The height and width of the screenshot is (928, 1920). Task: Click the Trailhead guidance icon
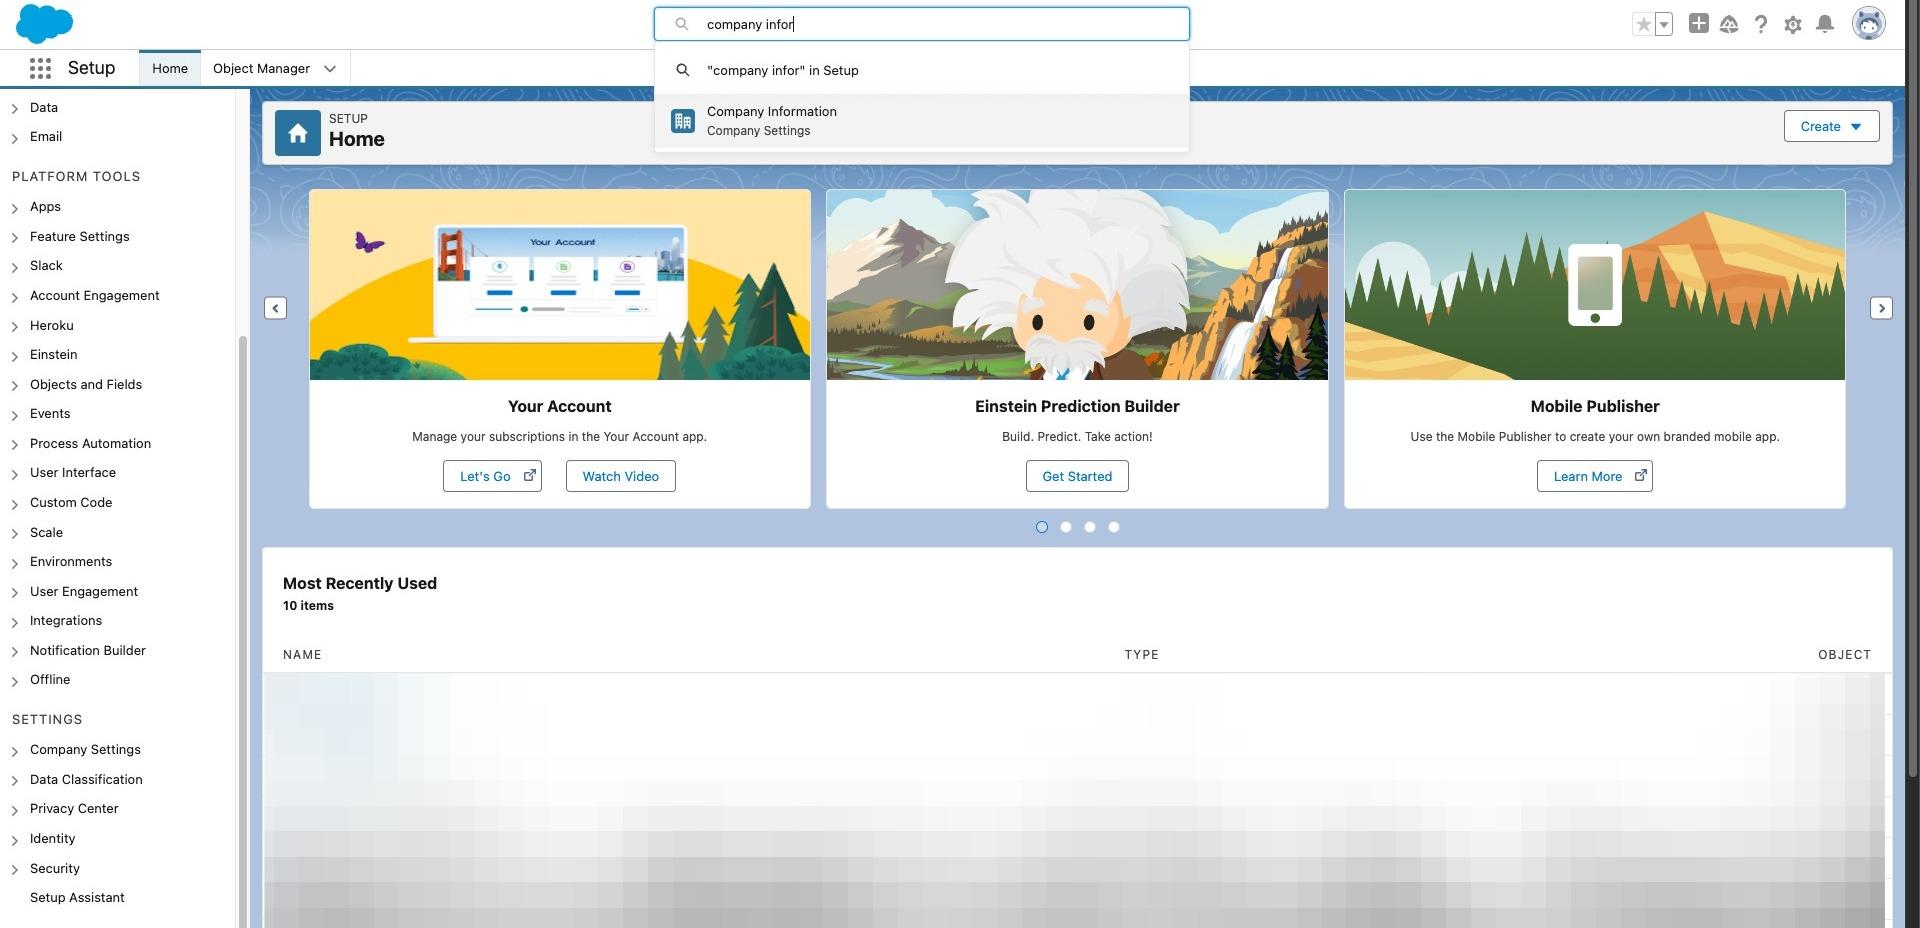pyautogui.click(x=1729, y=24)
